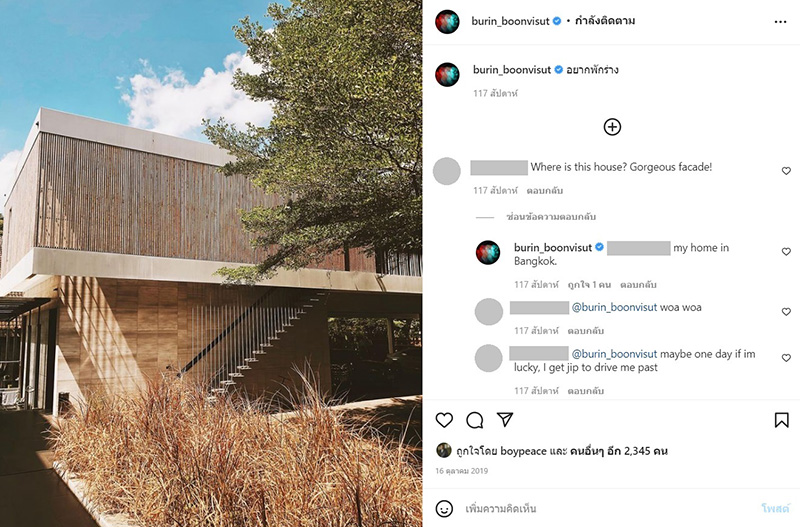
Task: Reply to 'Where is this house' comment
Action: (x=544, y=191)
